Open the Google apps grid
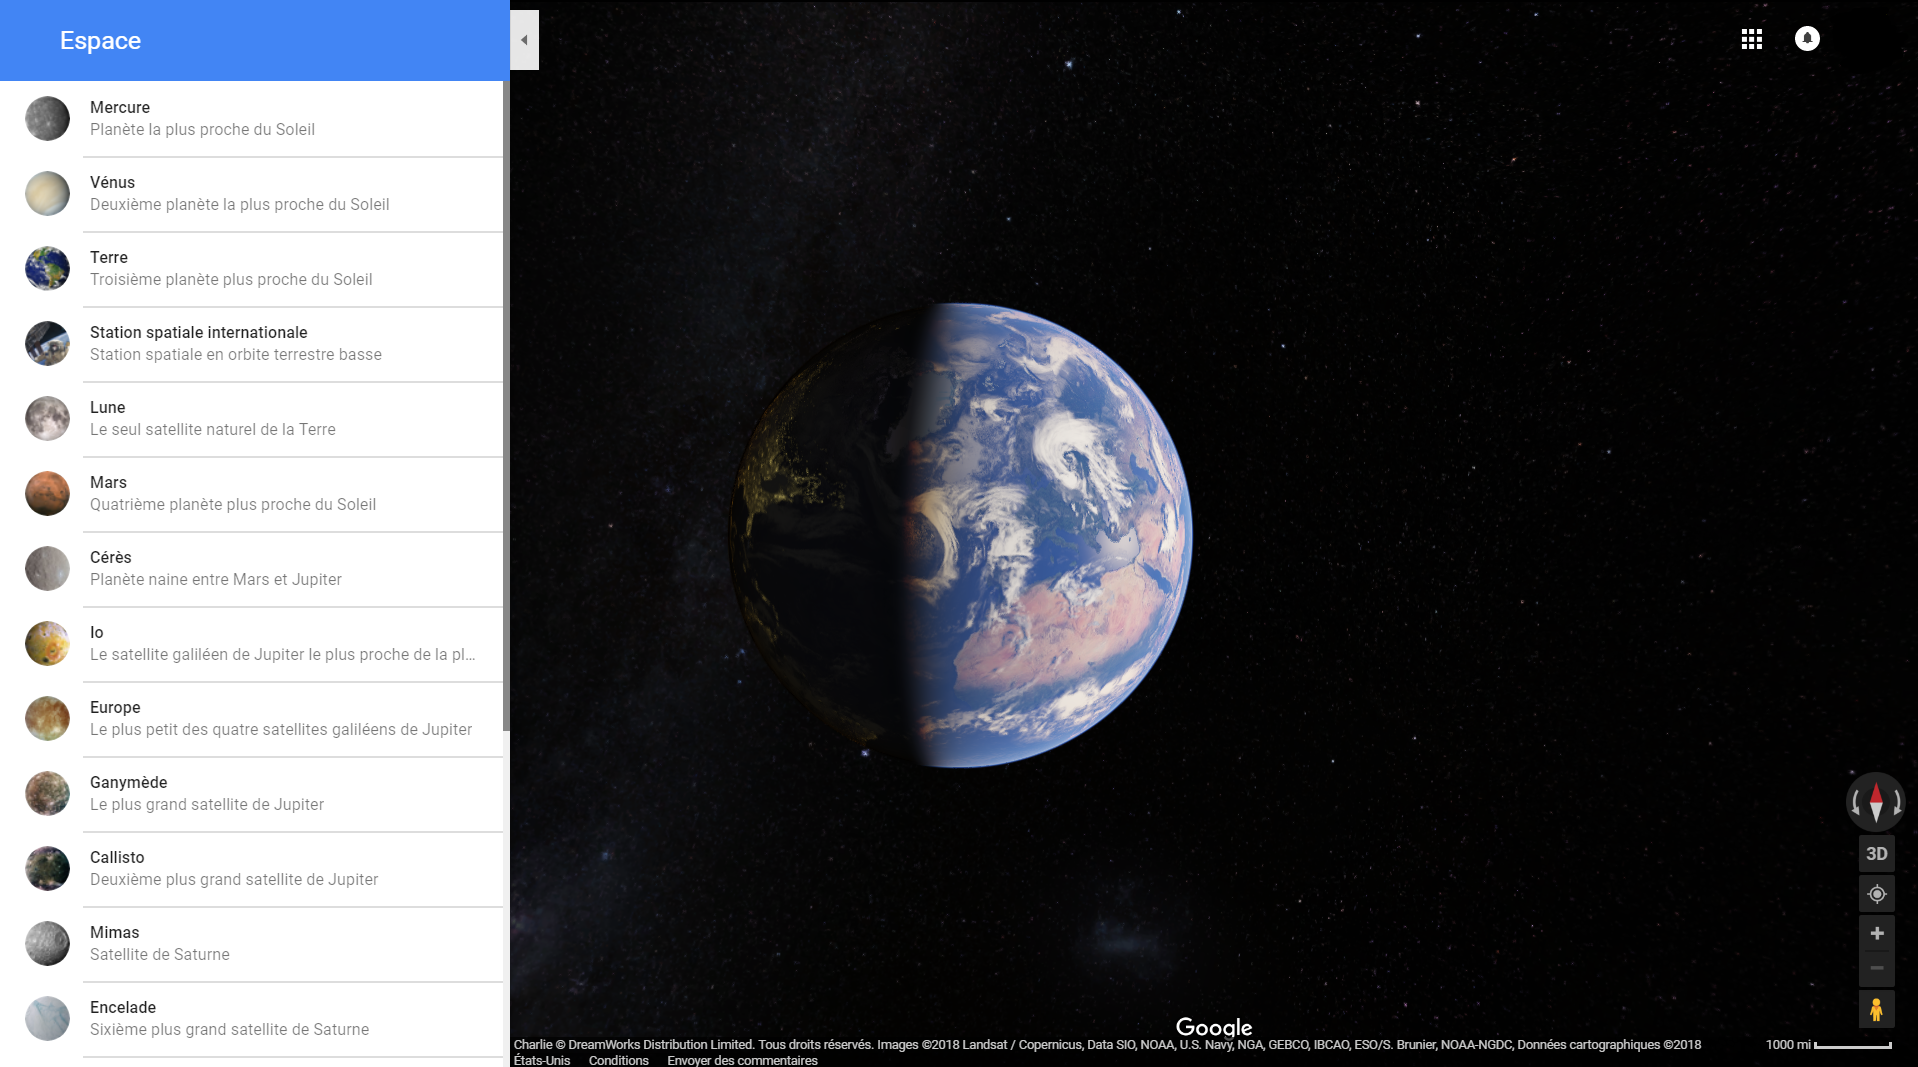This screenshot has width=1918, height=1067. tap(1751, 39)
